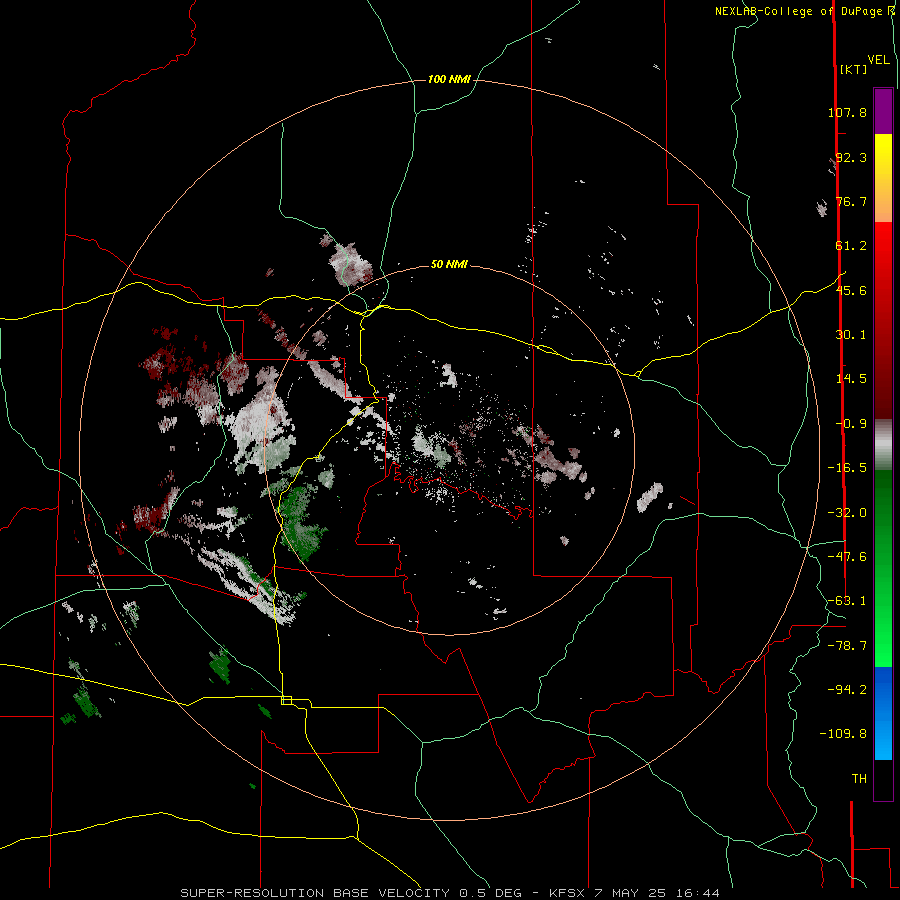The height and width of the screenshot is (900, 900).
Task: Pick the black TH segment of color bar
Action: click(883, 779)
